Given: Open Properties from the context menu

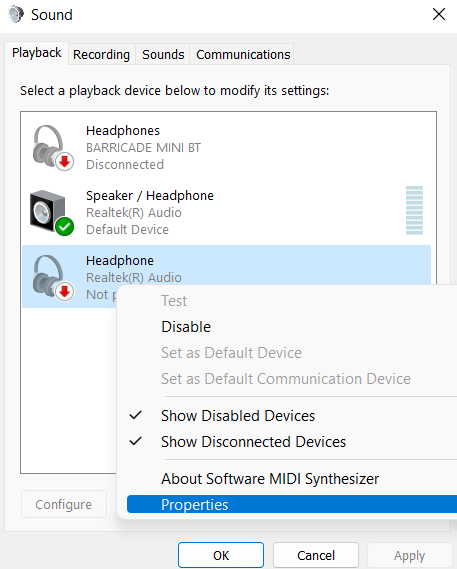Looking at the screenshot, I should (x=292, y=504).
